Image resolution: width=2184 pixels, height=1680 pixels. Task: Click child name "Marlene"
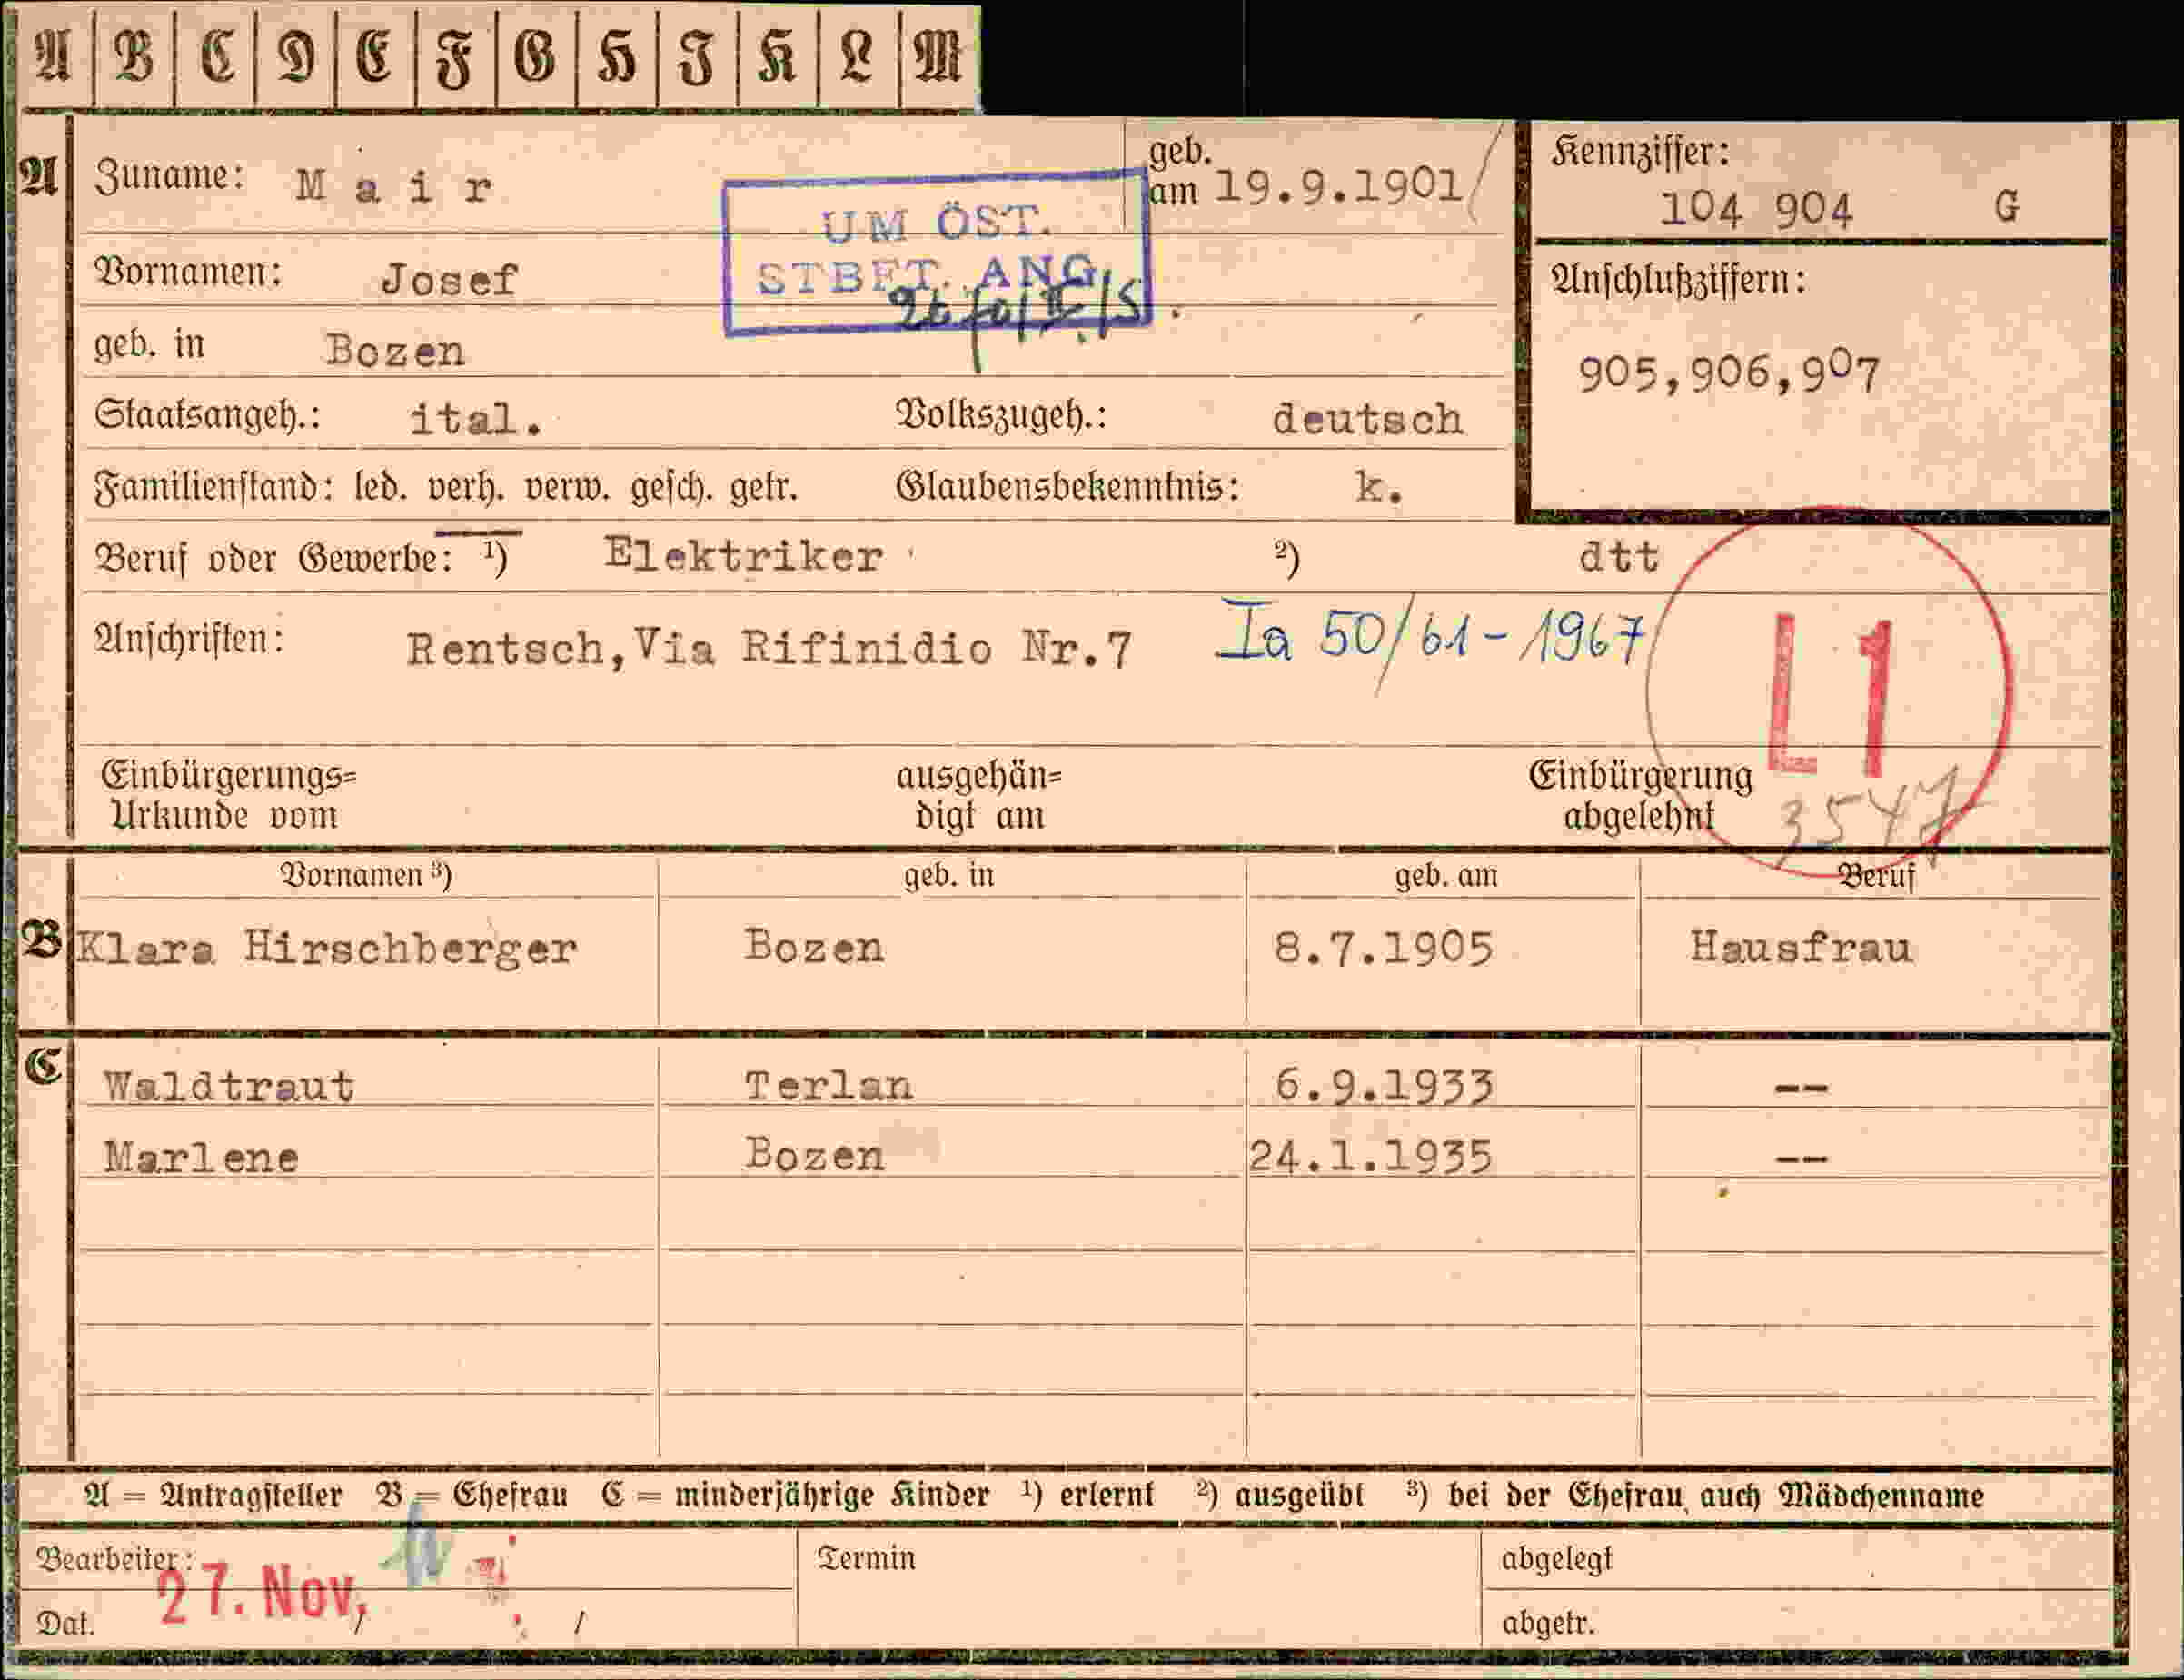(201, 1158)
